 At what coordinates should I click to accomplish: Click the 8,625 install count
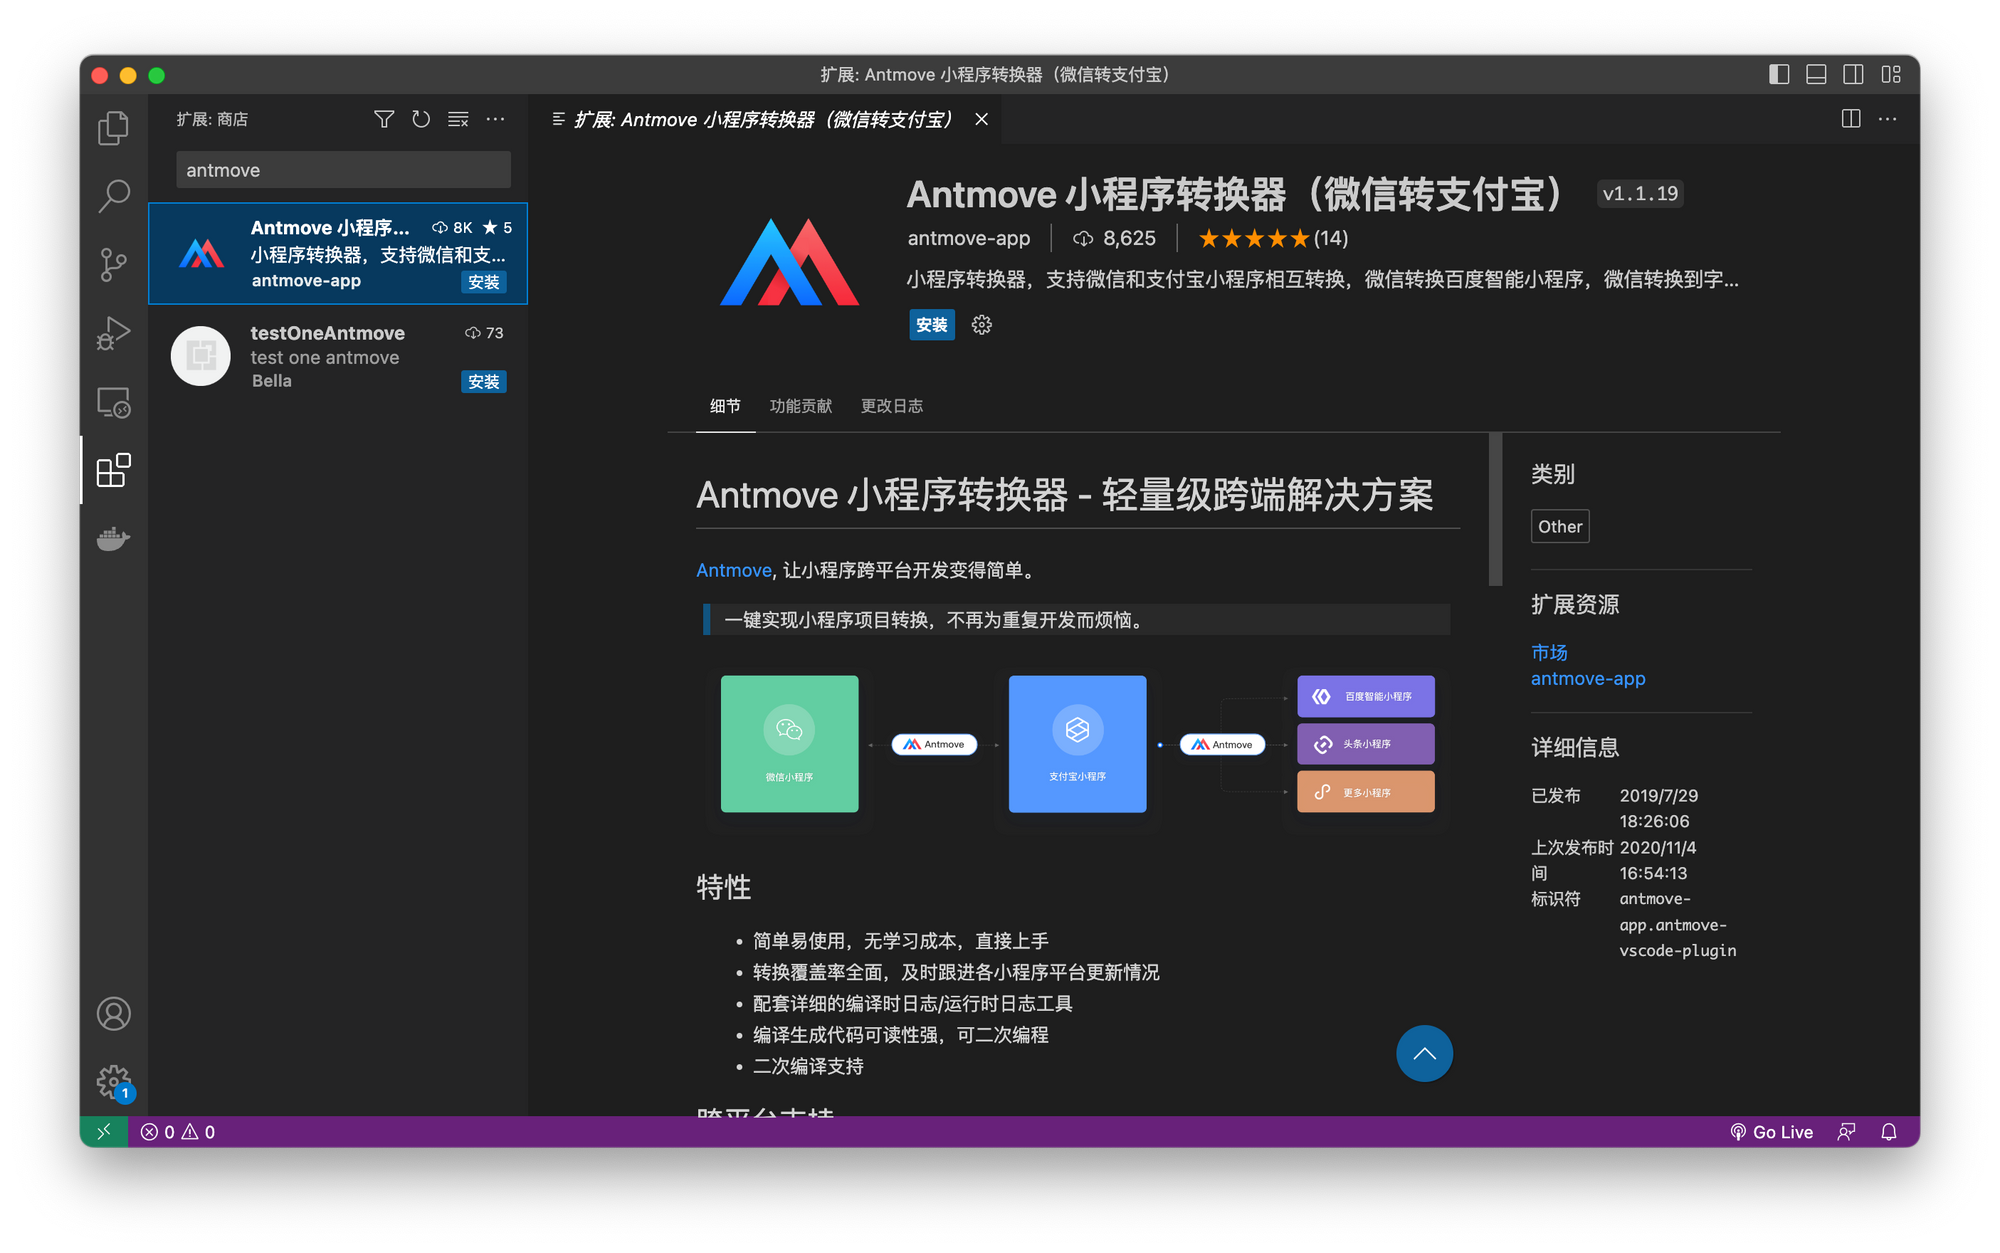1114,238
